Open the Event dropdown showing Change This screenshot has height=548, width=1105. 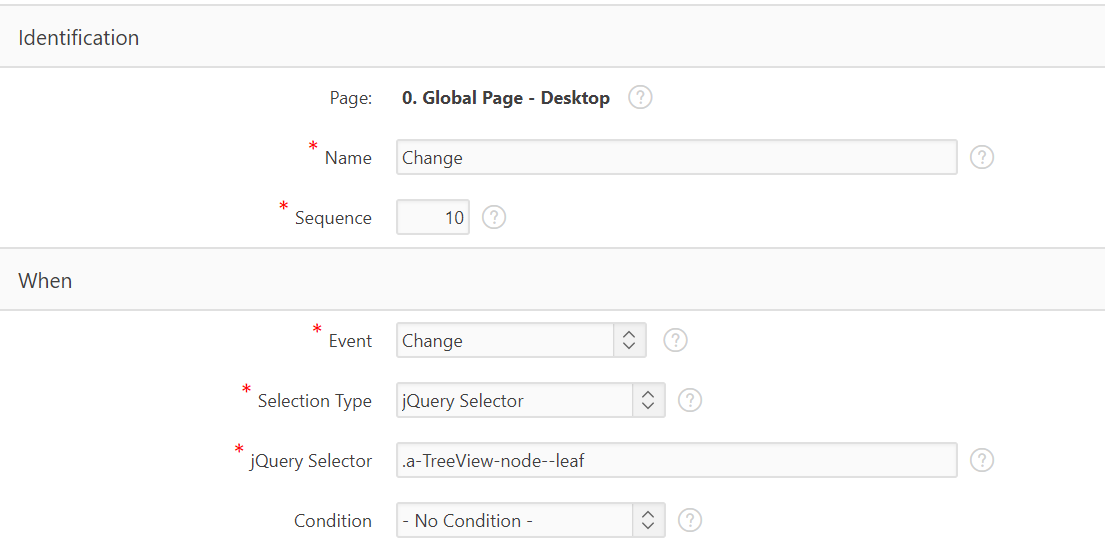point(521,340)
